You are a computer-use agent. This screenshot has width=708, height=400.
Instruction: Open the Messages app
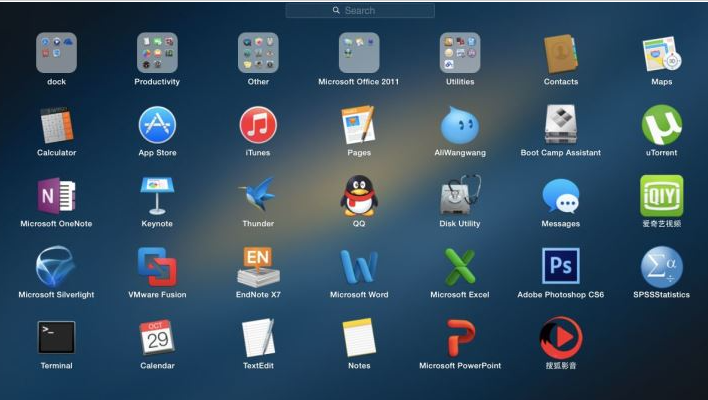[x=561, y=196]
